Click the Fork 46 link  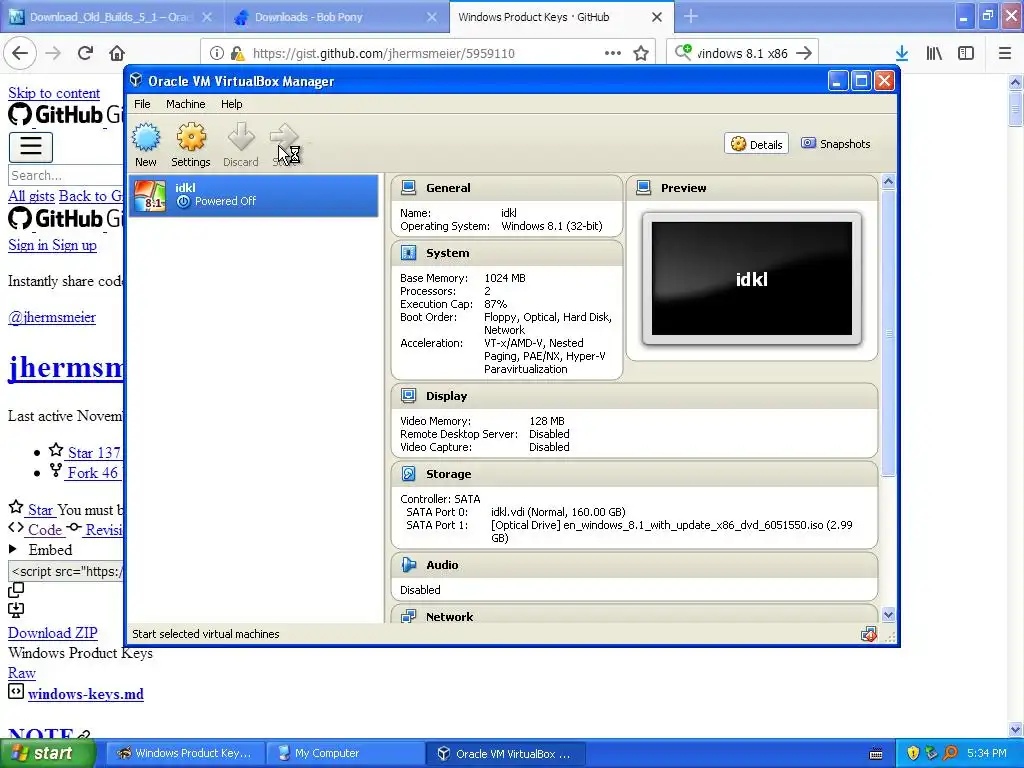[x=93, y=473]
